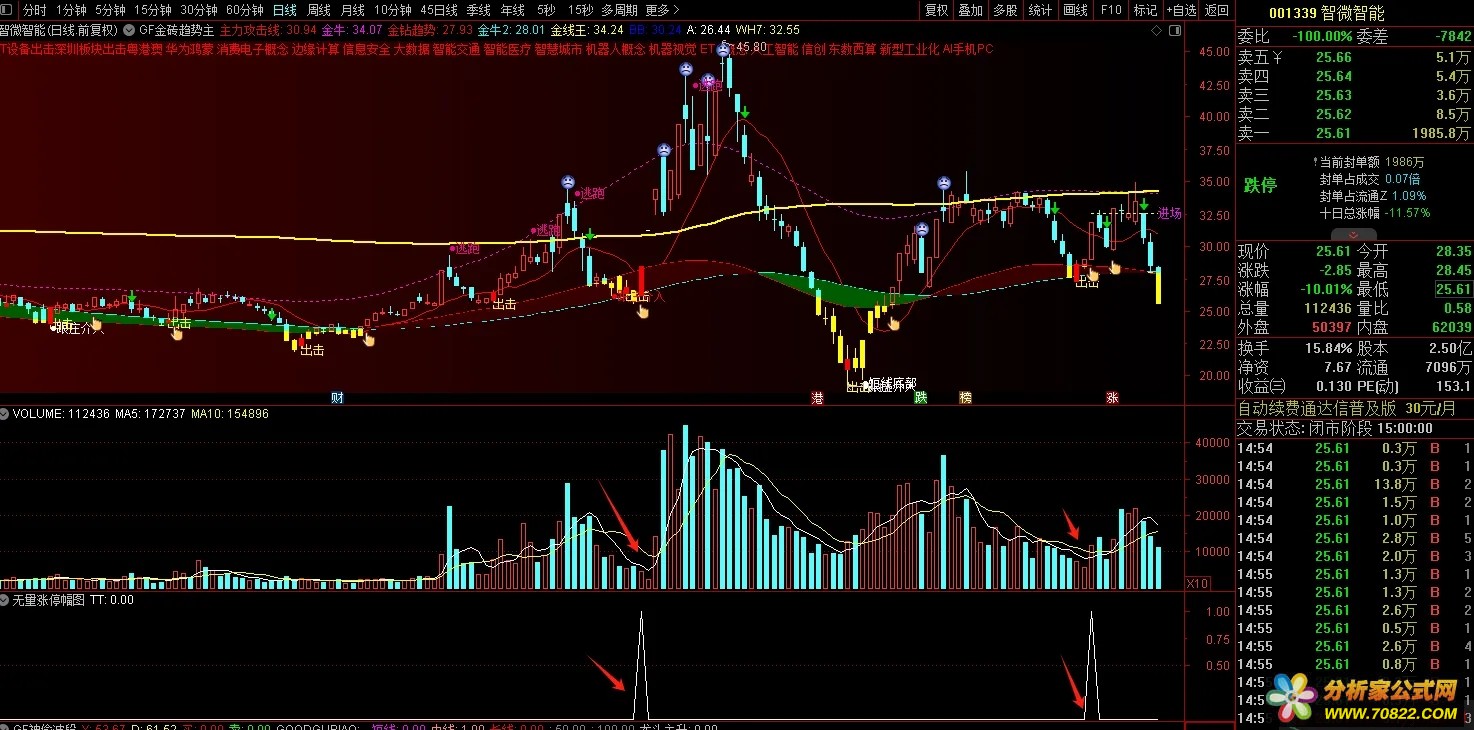Select the 30分钟 period tab

pyautogui.click(x=198, y=10)
